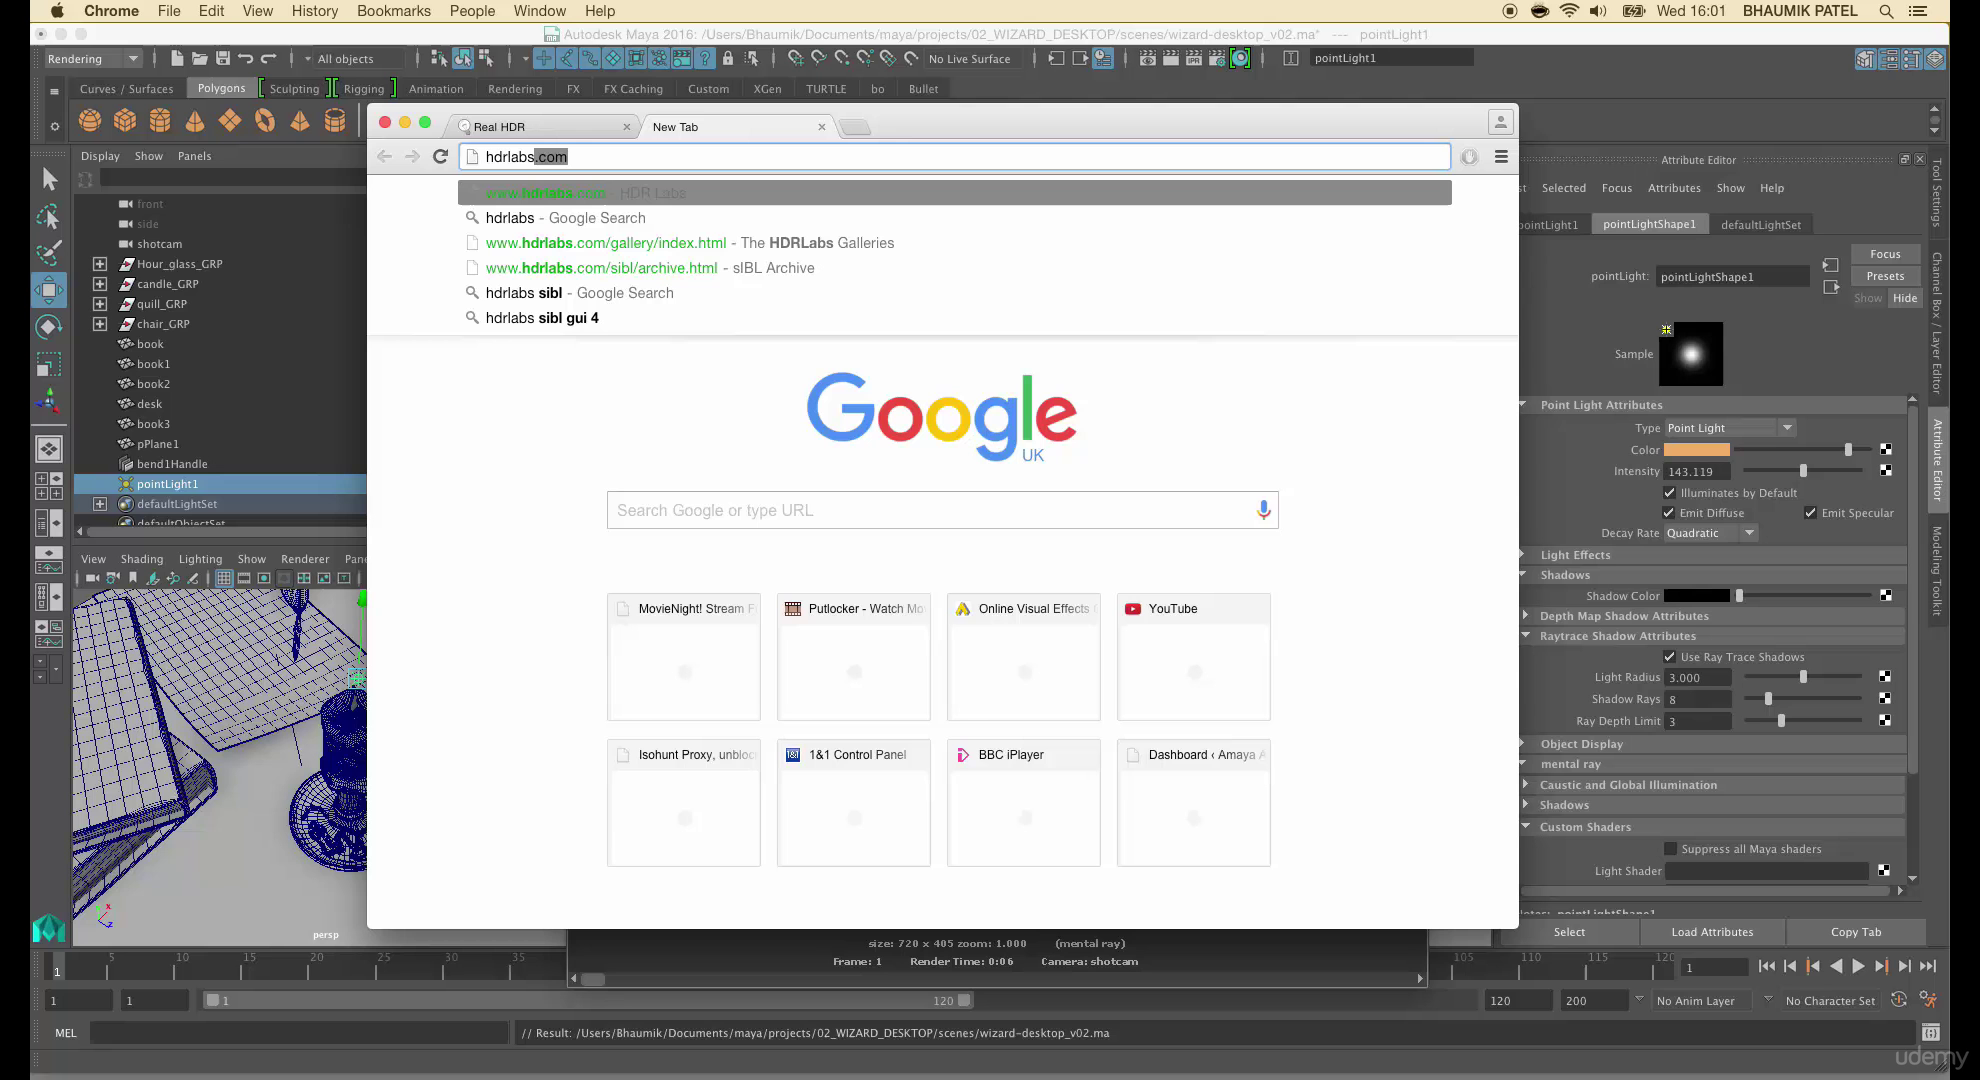Click Maya save scene icon
This screenshot has height=1080, width=1980.
223,58
